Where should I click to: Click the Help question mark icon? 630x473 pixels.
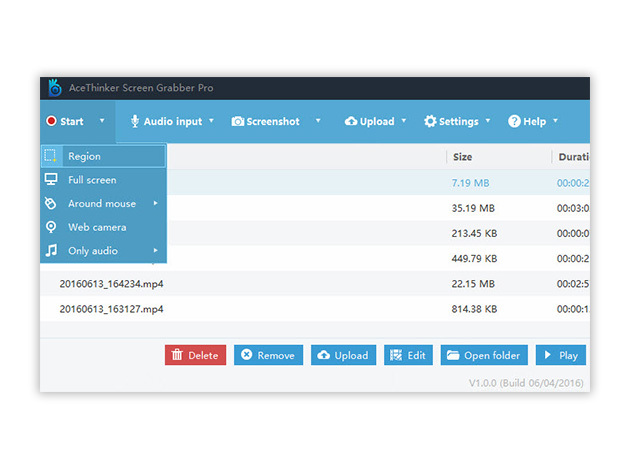(x=514, y=121)
